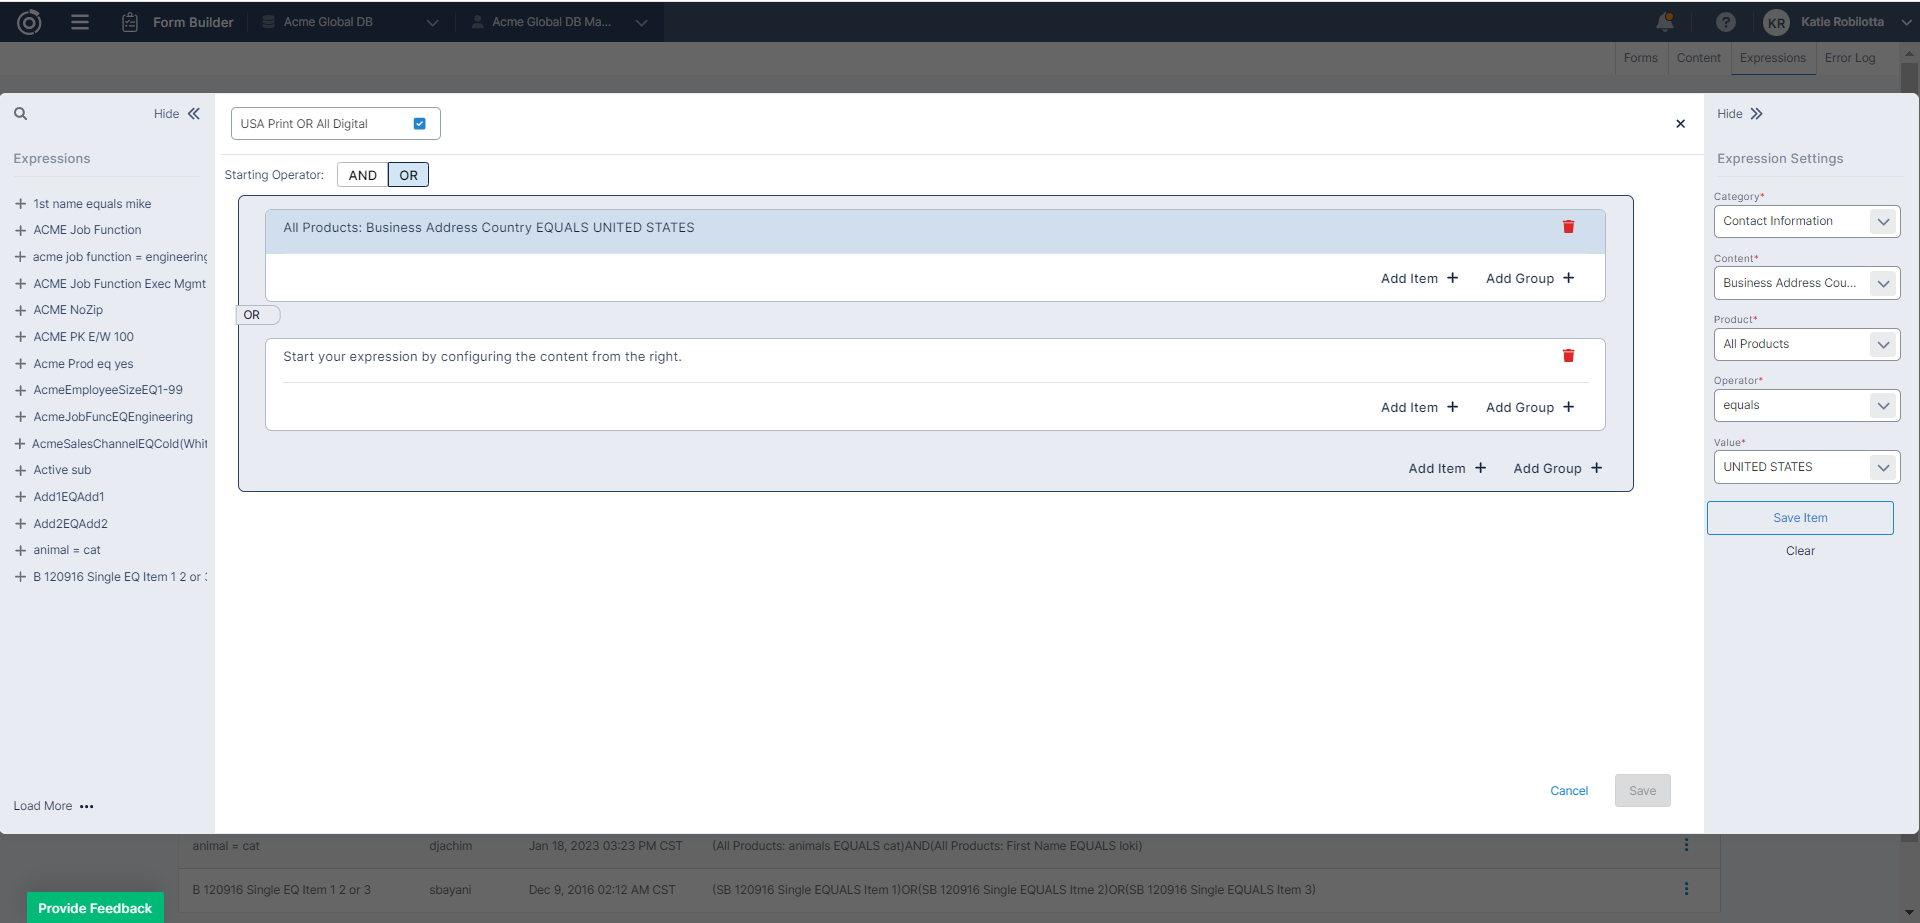Switch to the Error Log tab
This screenshot has width=1920, height=923.
pos(1849,58)
